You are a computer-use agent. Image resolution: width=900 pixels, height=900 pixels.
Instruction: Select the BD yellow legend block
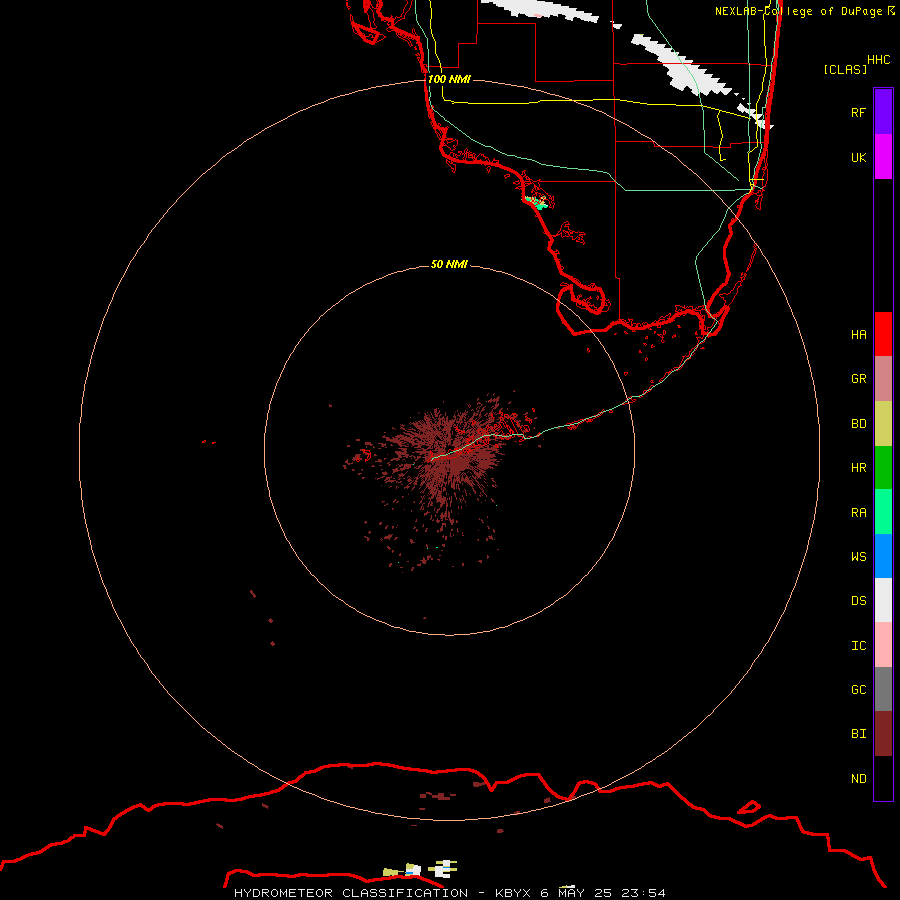click(883, 424)
